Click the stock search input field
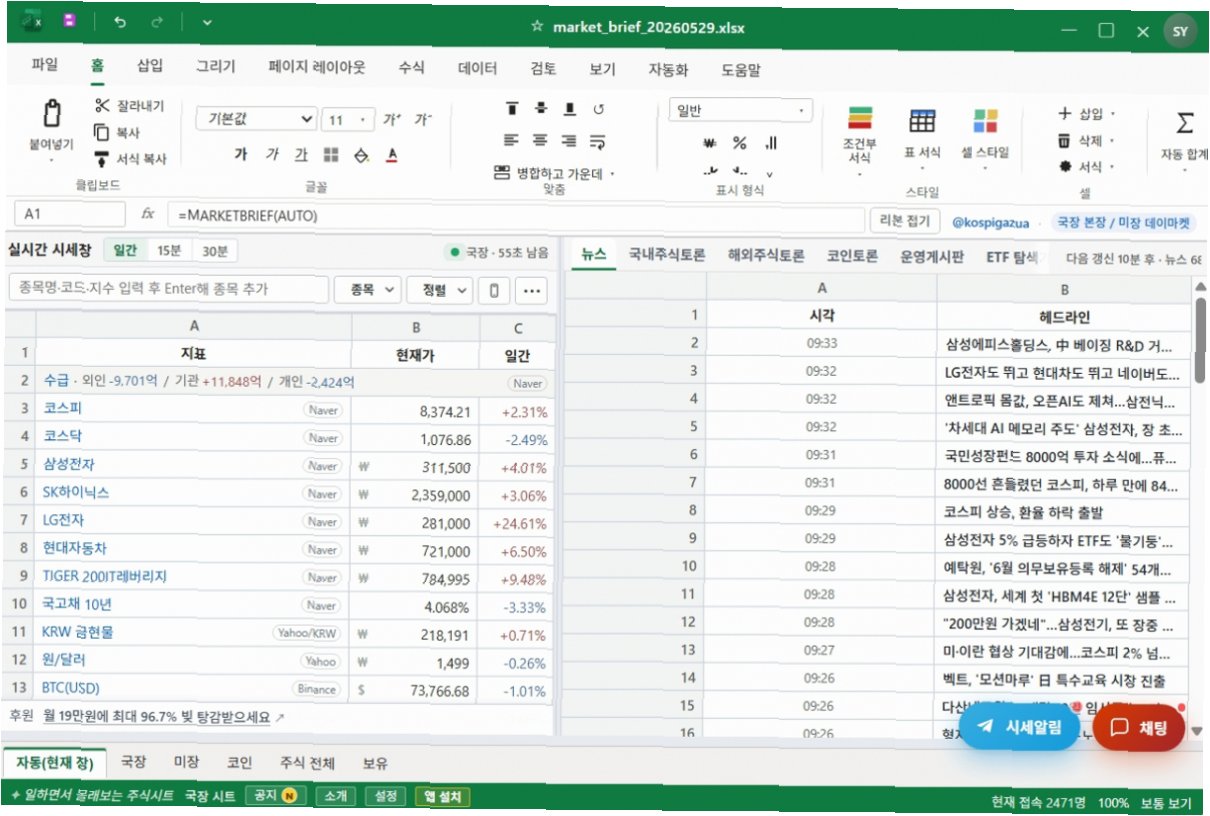Image resolution: width=1210 pixels, height=816 pixels. (168, 289)
